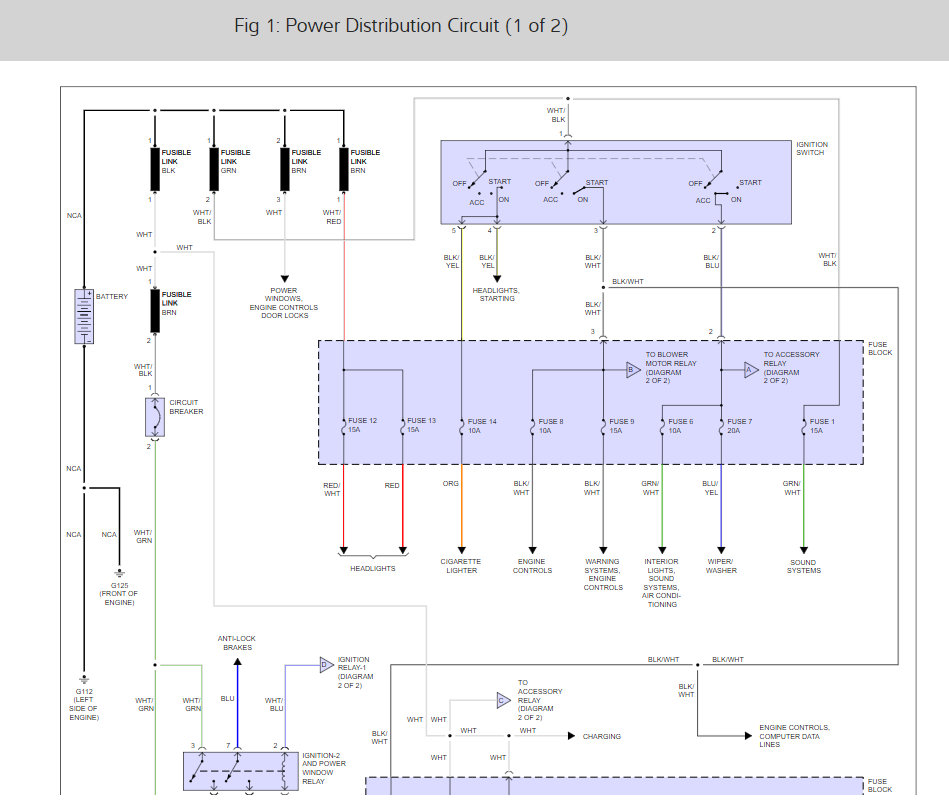Click the ANTI-LOCK BRAKES label
Viewport: 949px width, 809px height.
237,643
